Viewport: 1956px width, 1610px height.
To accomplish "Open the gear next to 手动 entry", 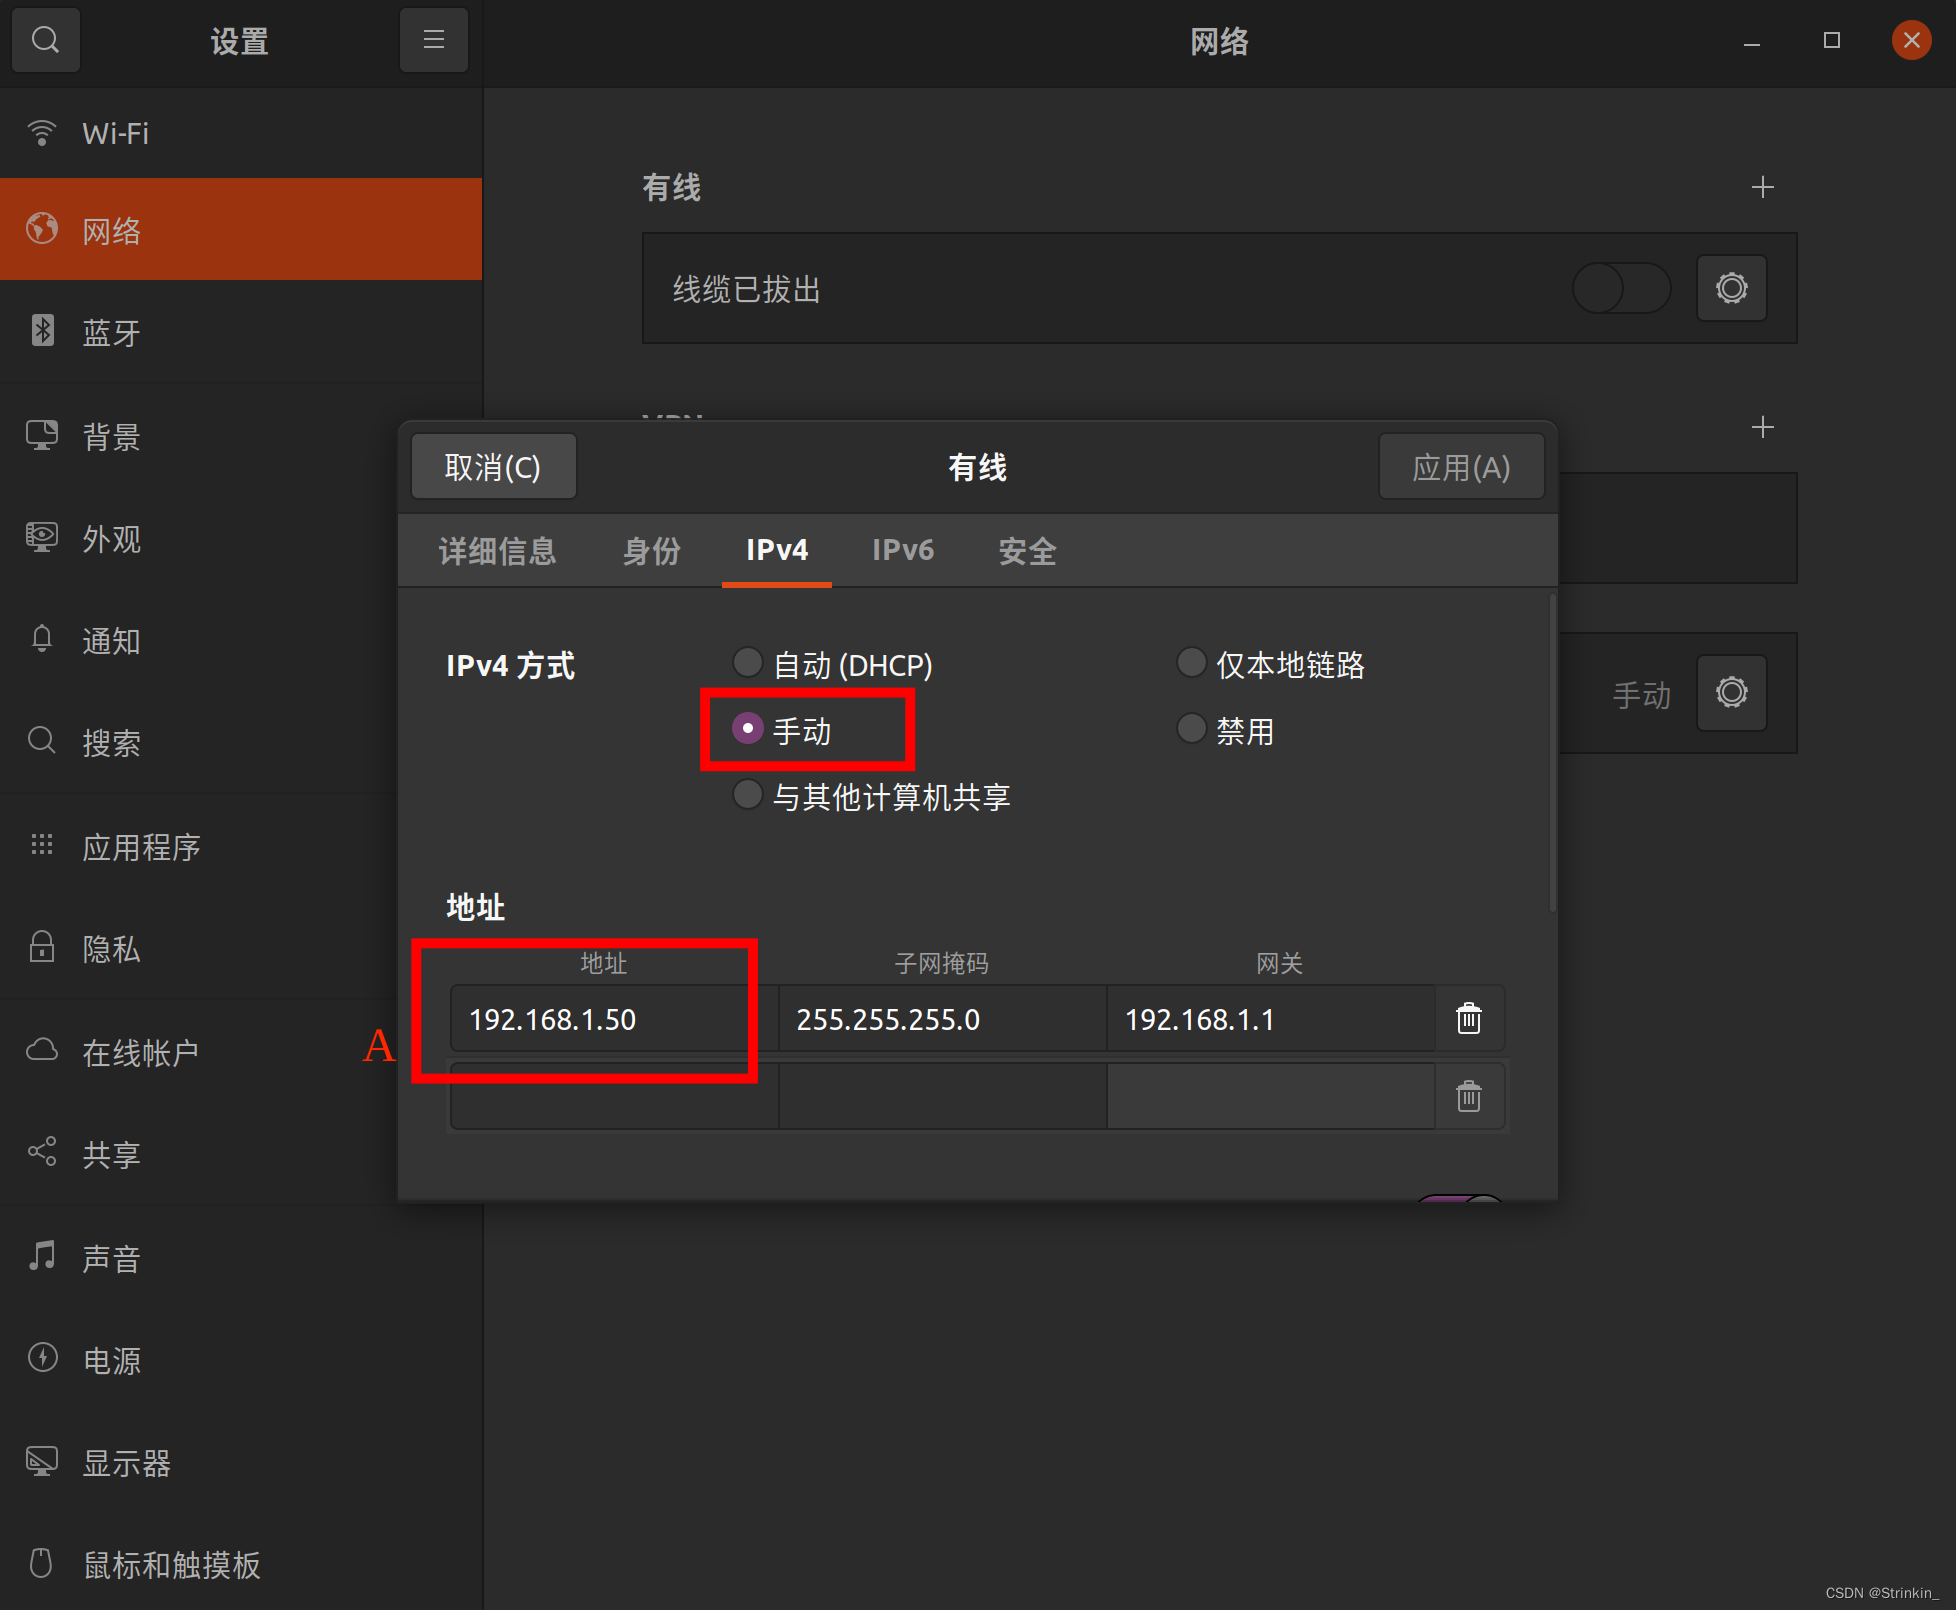I will click(1731, 693).
